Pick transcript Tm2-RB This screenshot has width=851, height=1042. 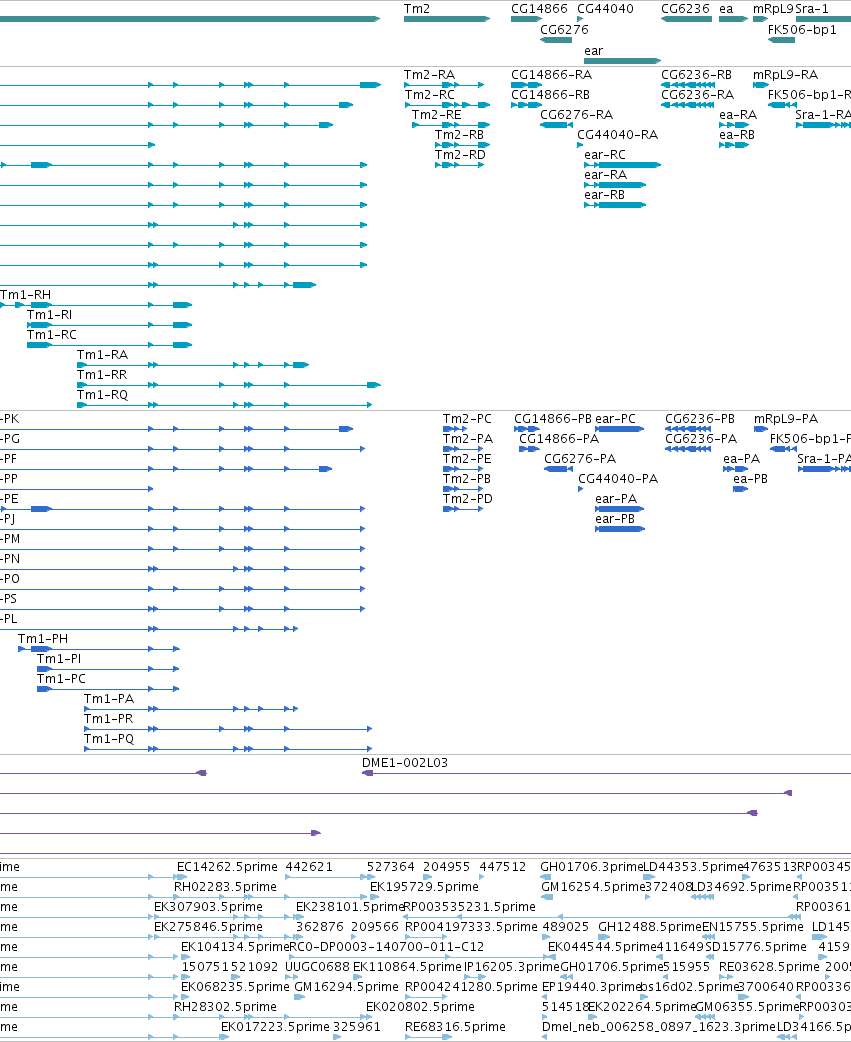pyautogui.click(x=459, y=134)
